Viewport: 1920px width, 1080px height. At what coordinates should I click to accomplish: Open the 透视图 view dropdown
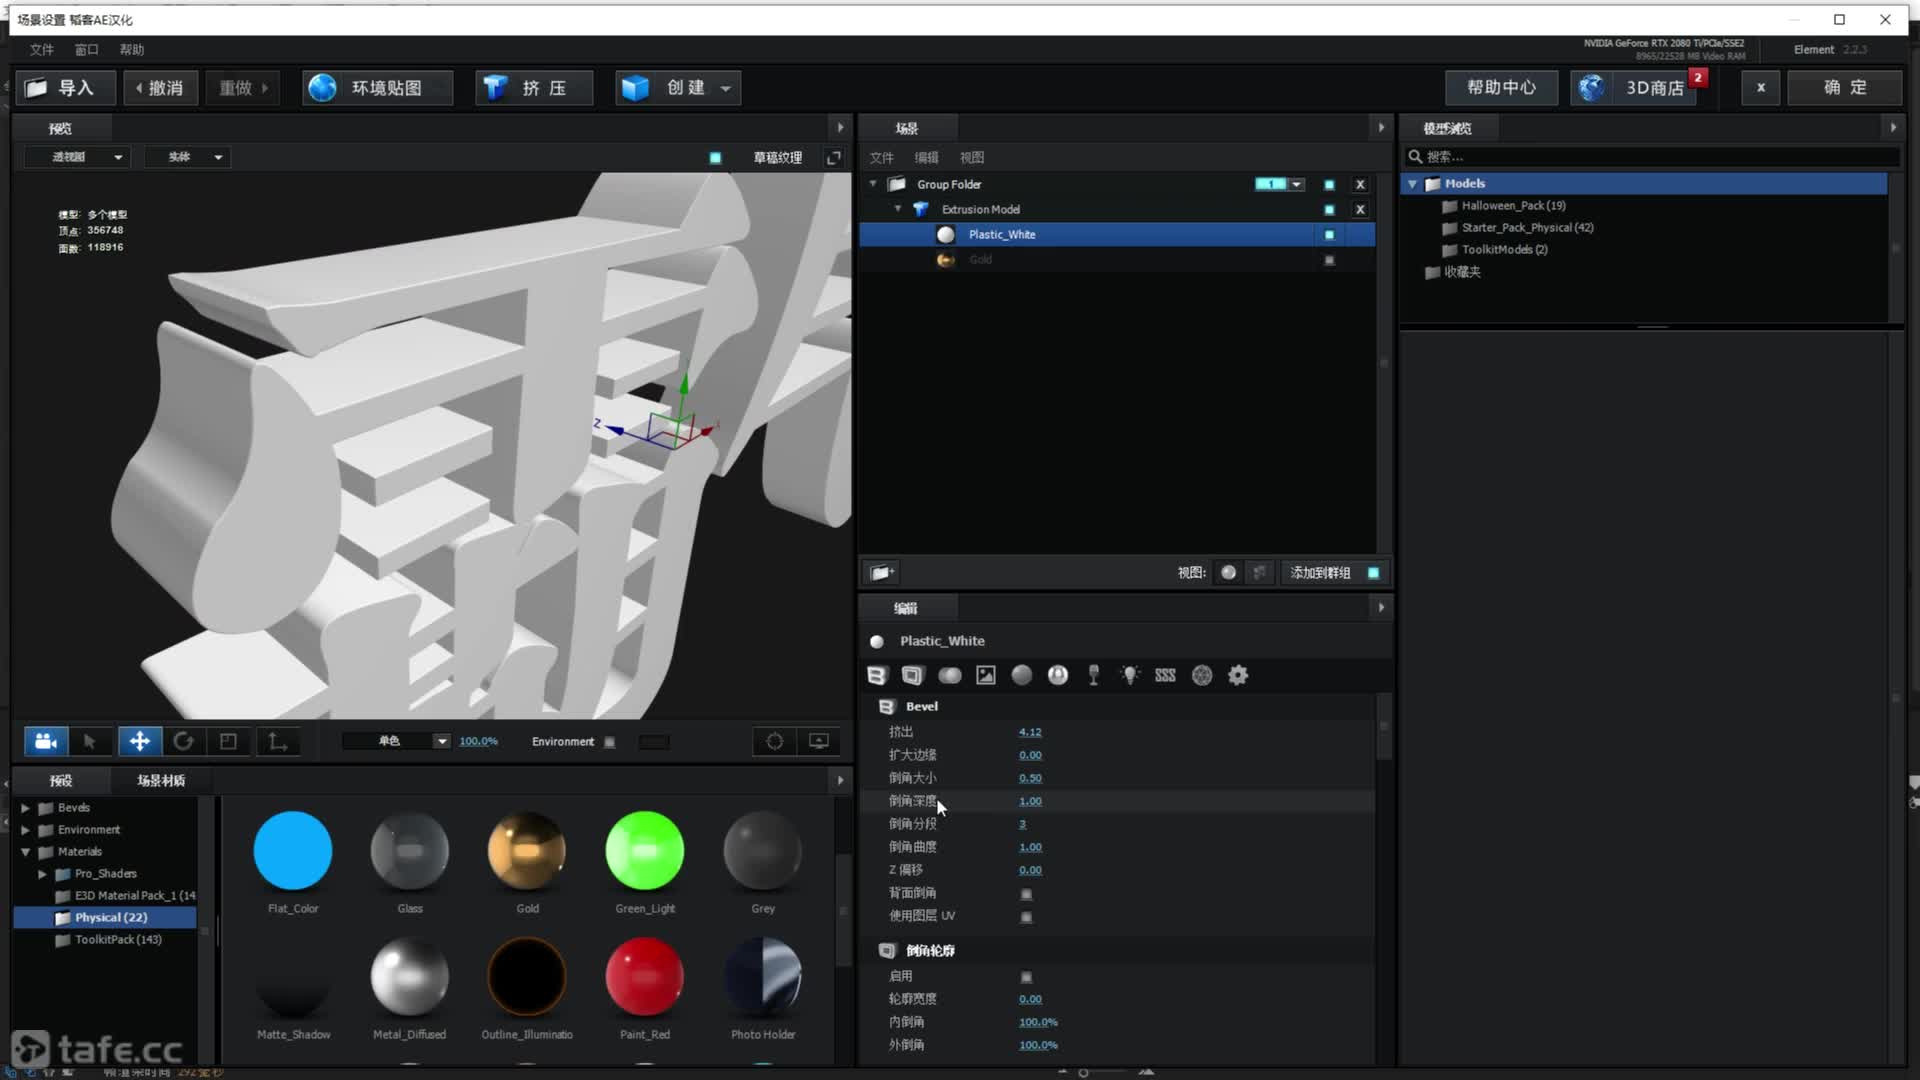78,157
